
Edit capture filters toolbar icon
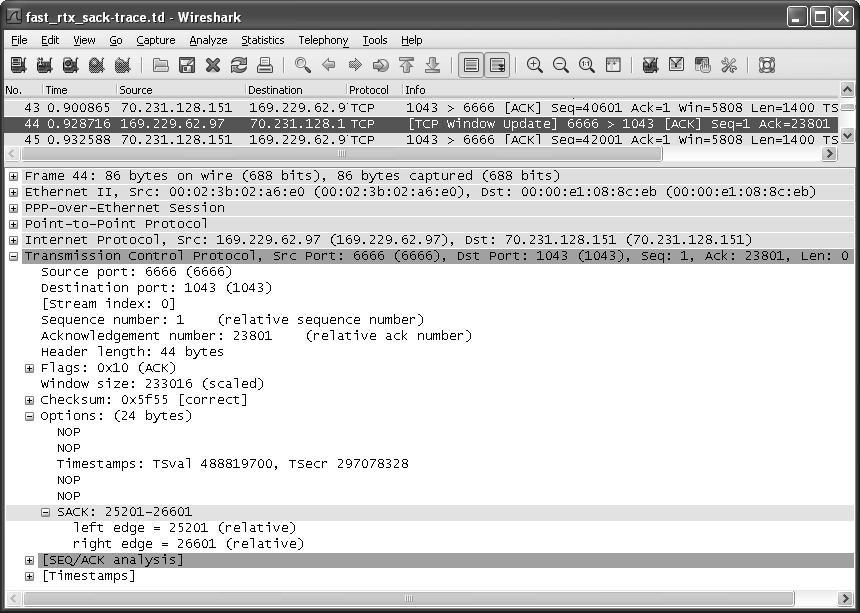(650, 65)
